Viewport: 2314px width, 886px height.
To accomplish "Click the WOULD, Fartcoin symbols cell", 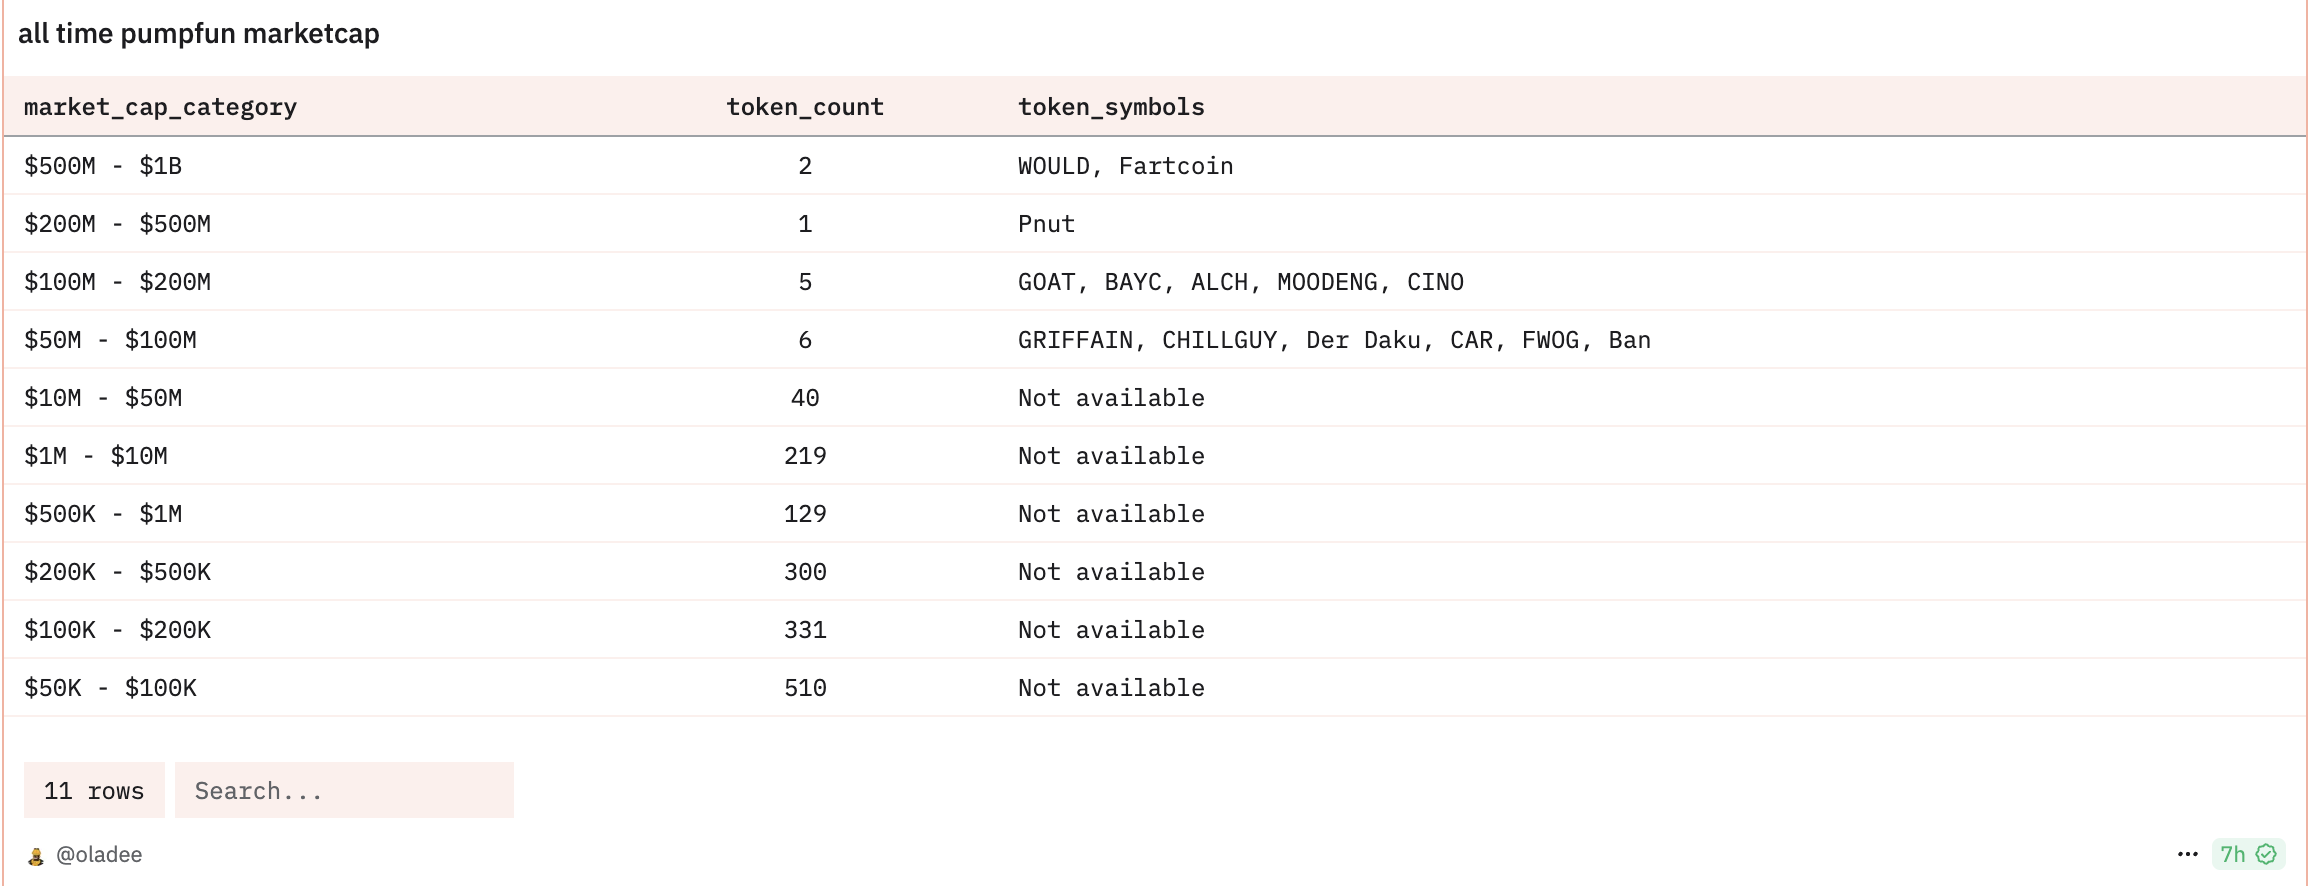I will [1125, 166].
